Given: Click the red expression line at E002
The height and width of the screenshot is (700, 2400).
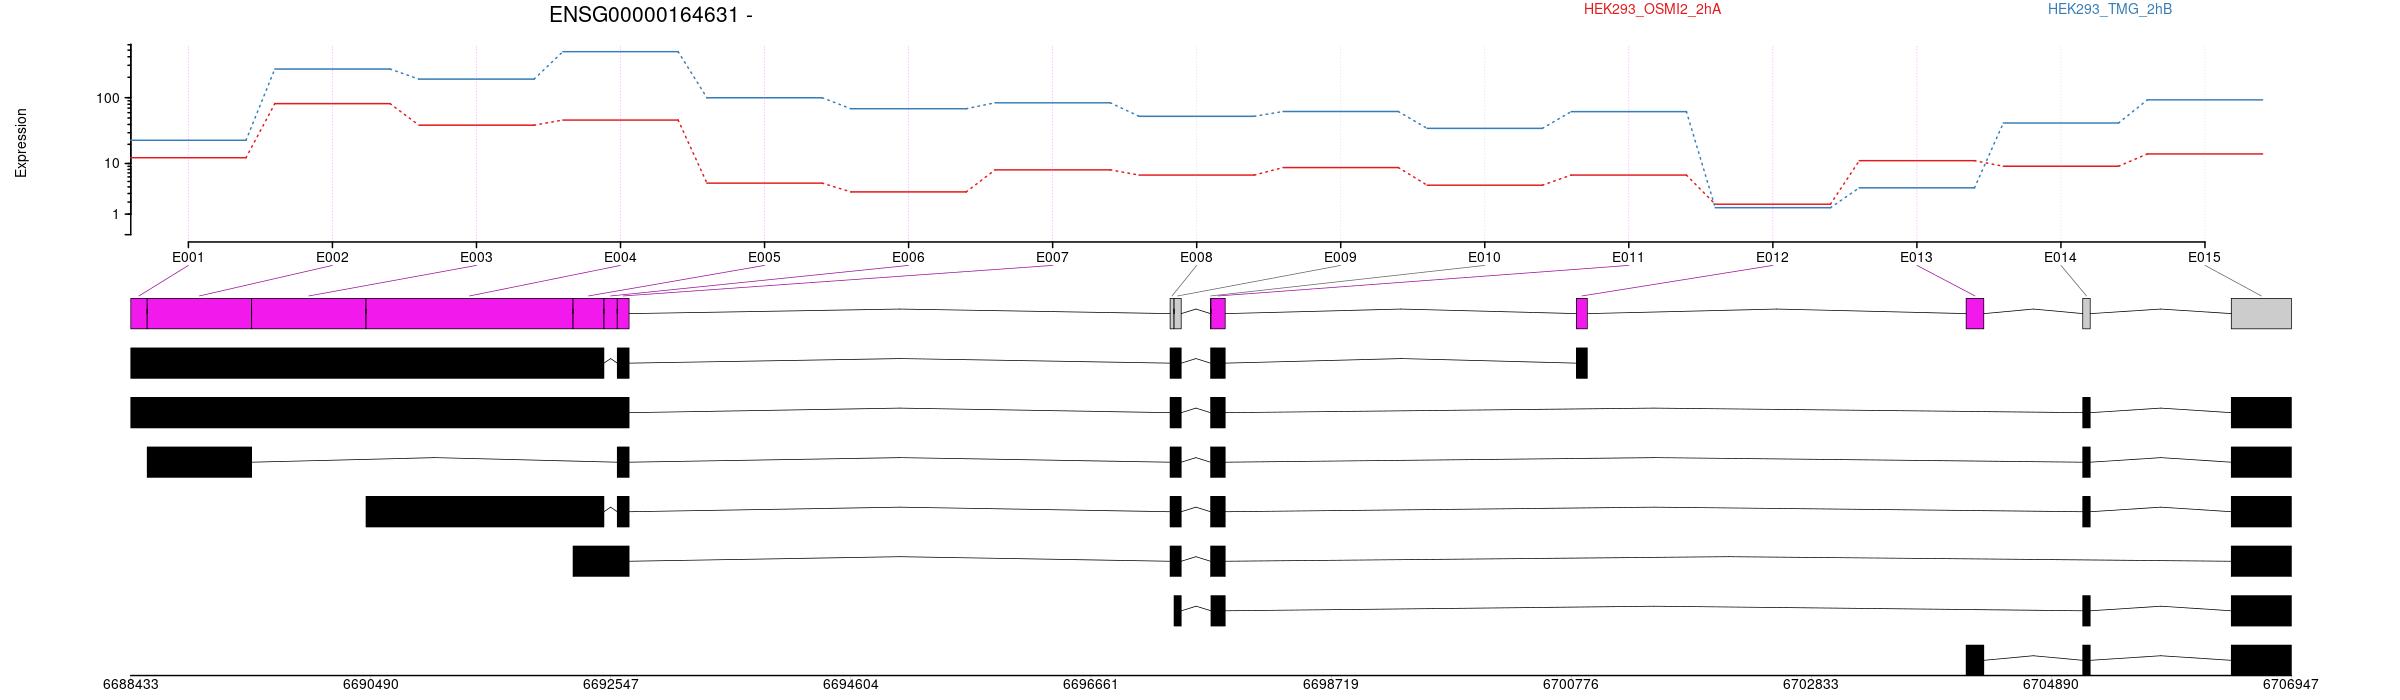Looking at the screenshot, I should (332, 103).
